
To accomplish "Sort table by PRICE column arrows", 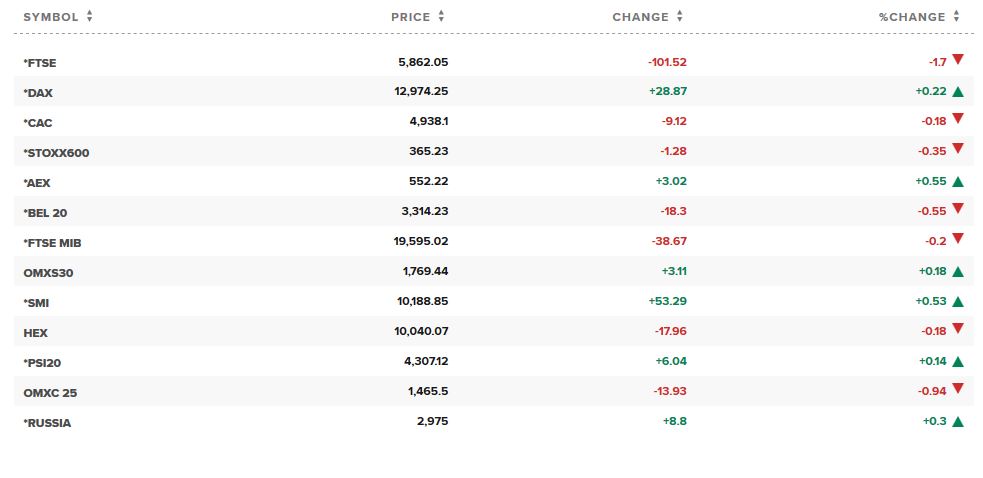I will pos(441,17).
